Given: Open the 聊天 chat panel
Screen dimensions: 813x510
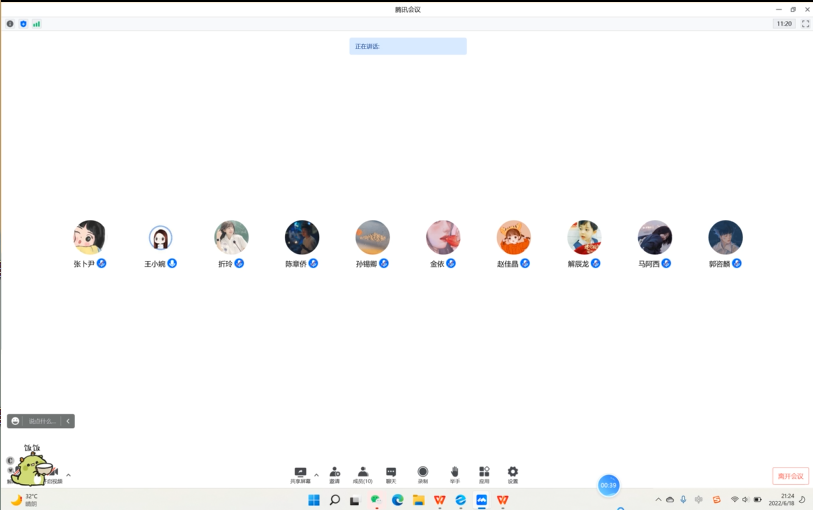Looking at the screenshot, I should click(x=391, y=473).
